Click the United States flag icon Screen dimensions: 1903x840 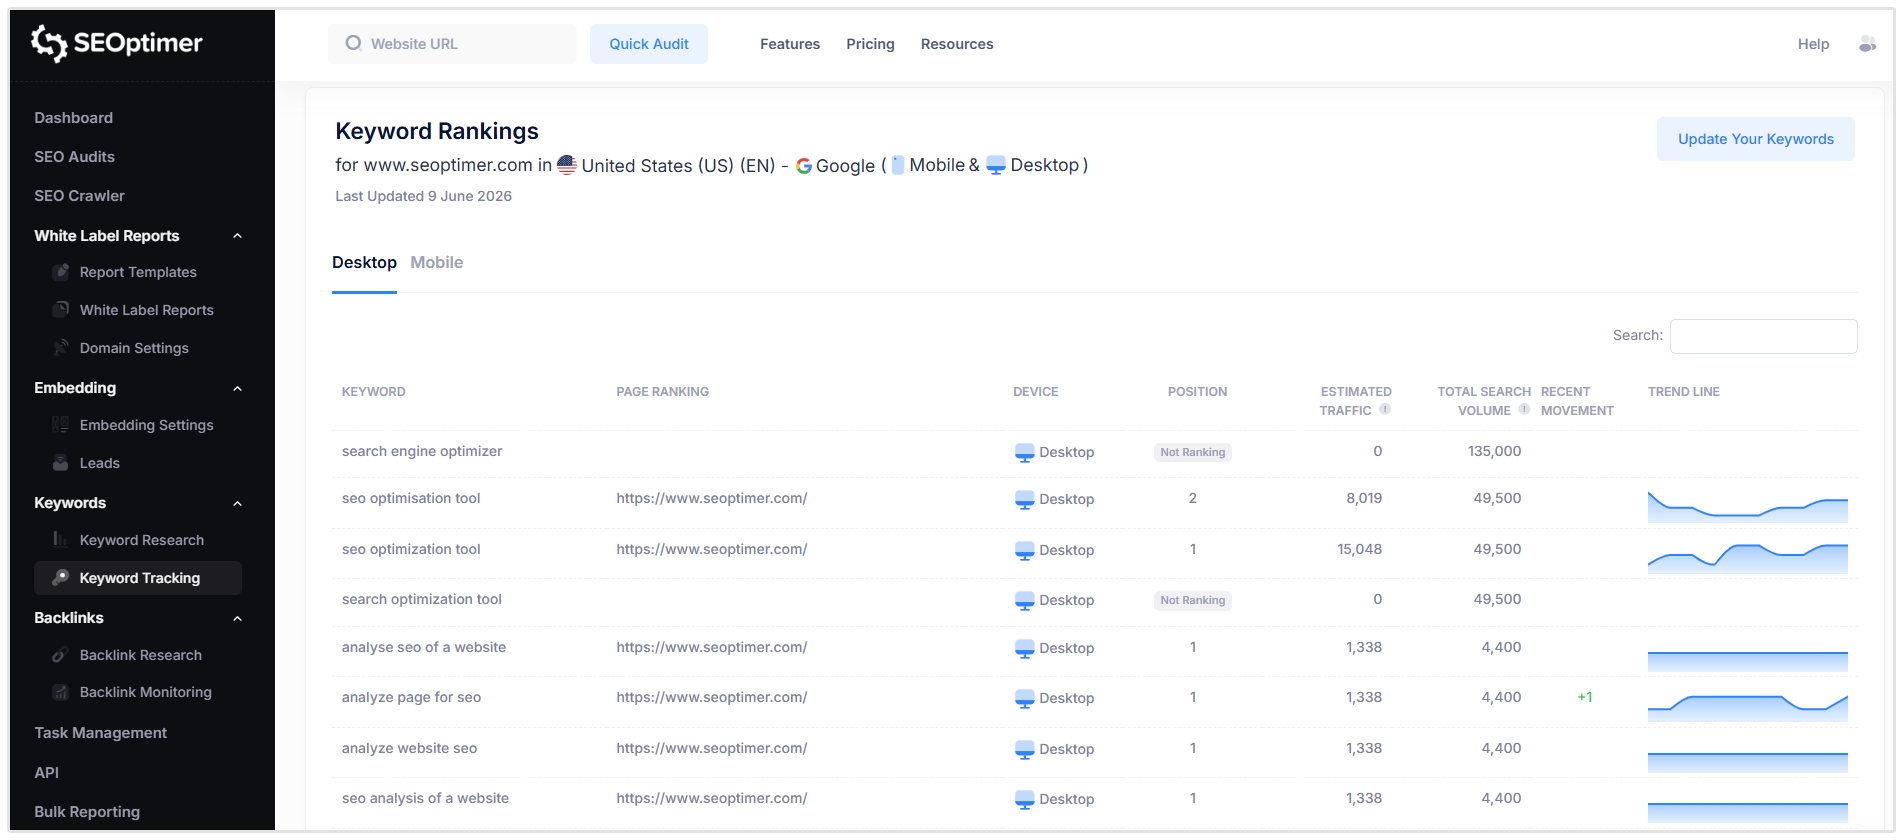pyautogui.click(x=567, y=165)
